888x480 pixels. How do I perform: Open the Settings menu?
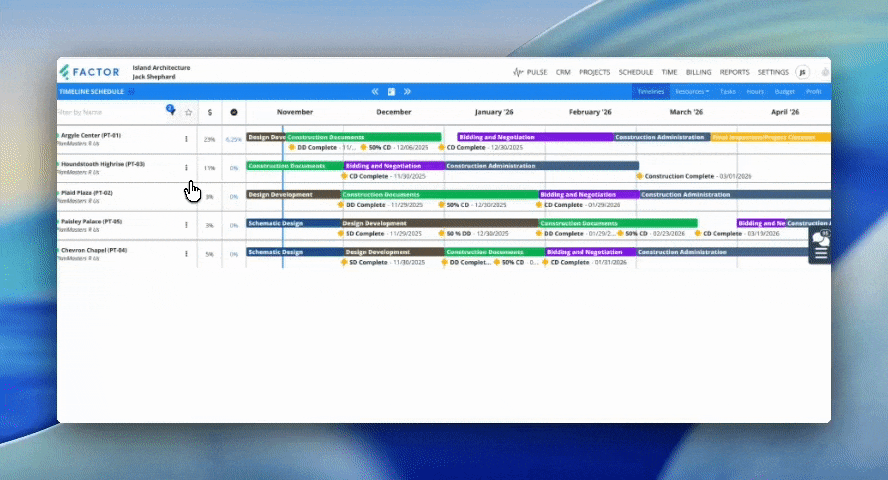click(773, 72)
